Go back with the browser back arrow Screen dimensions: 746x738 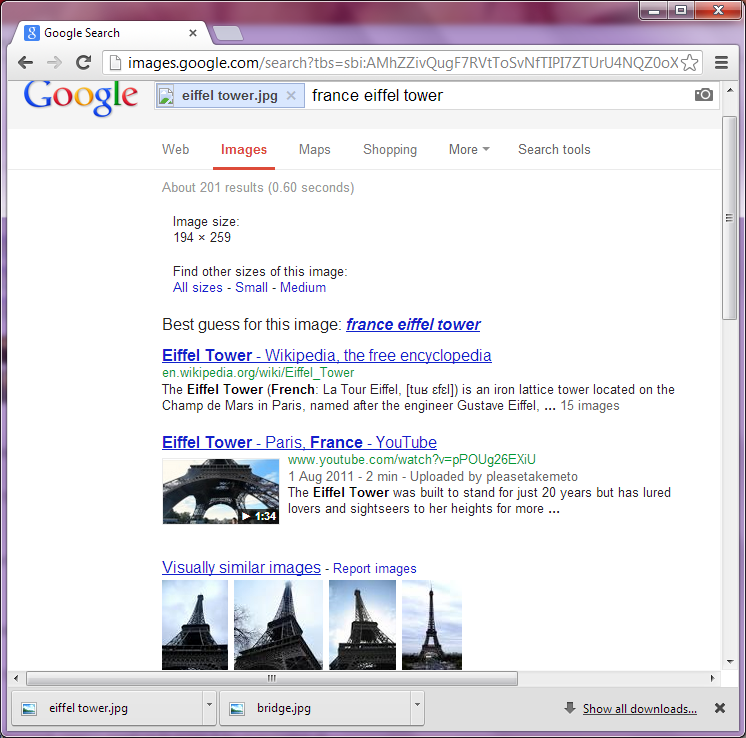click(25, 62)
